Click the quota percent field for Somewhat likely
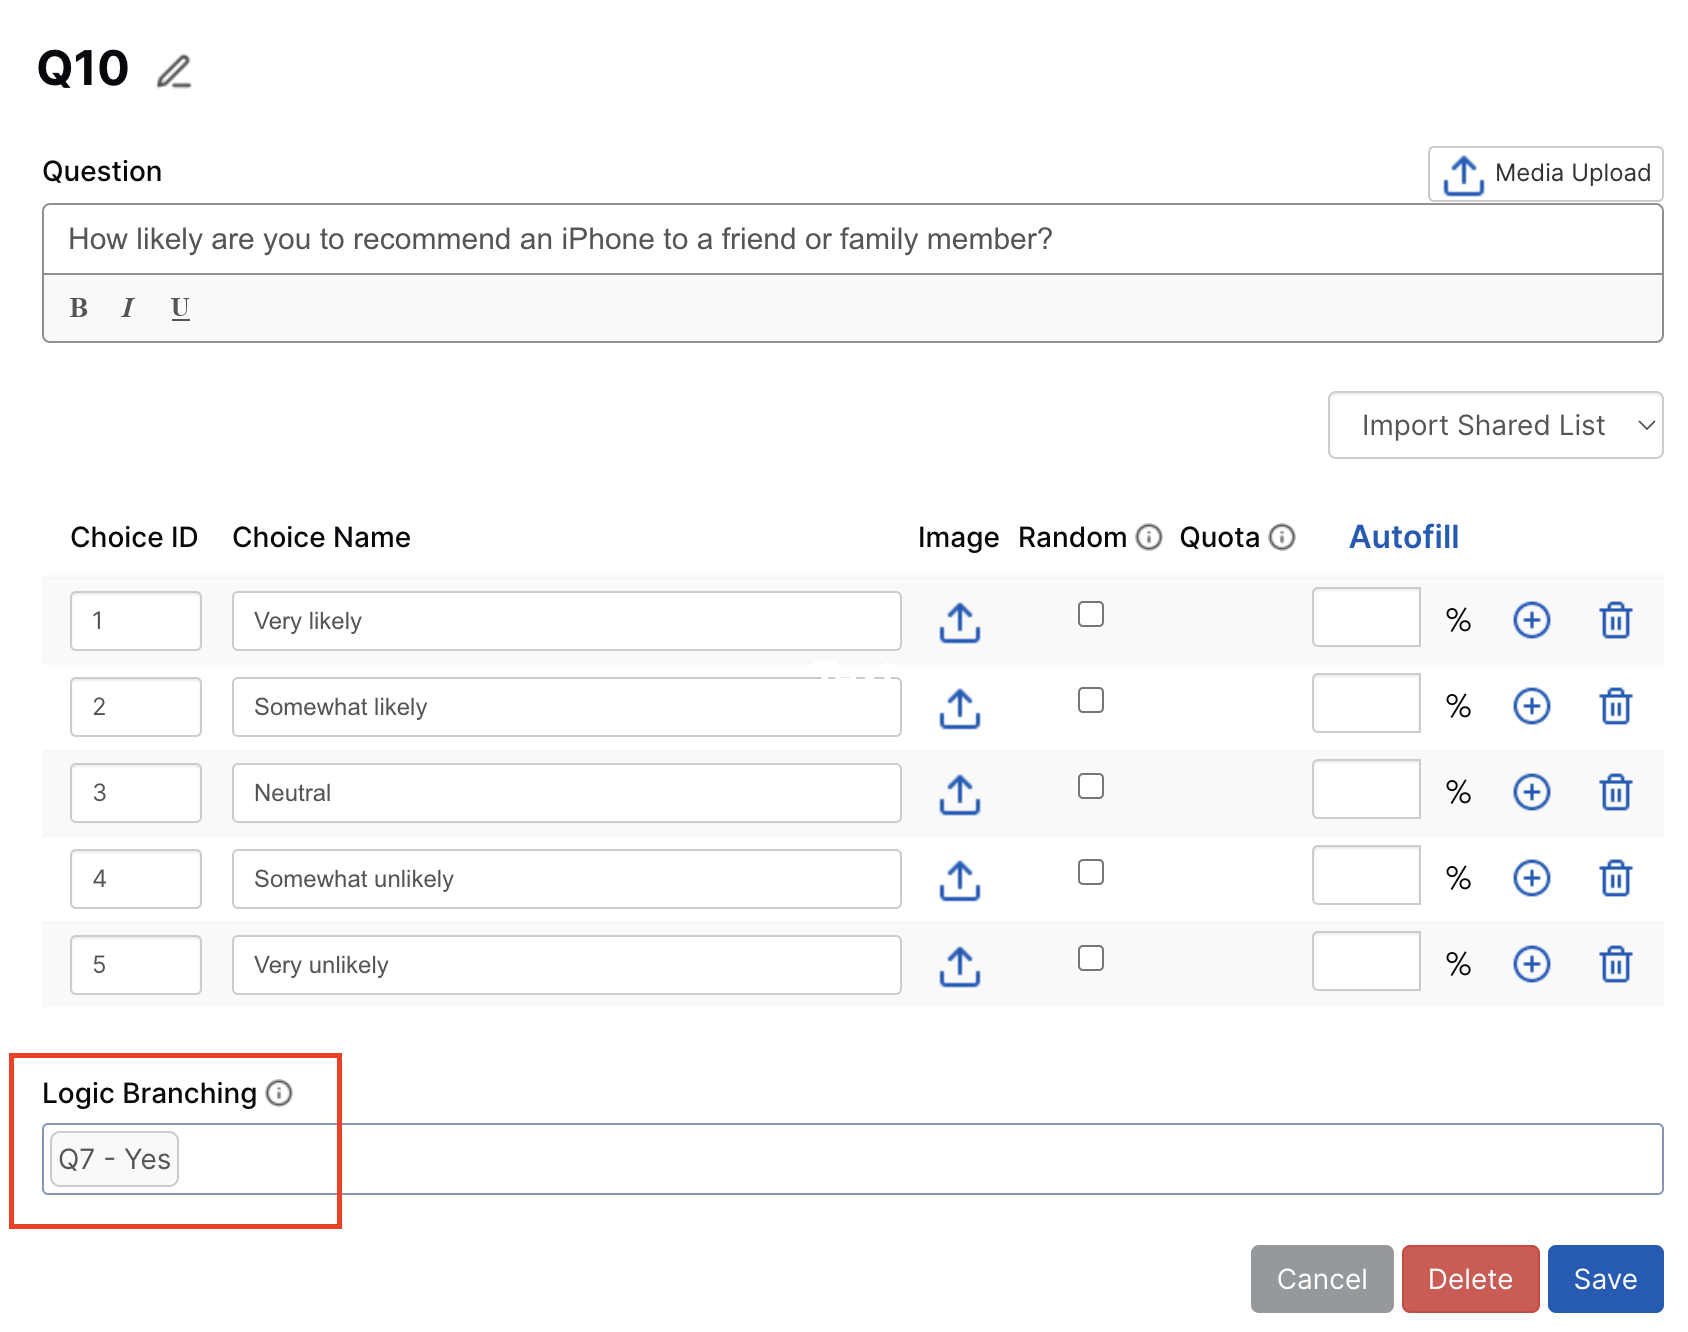 point(1366,703)
